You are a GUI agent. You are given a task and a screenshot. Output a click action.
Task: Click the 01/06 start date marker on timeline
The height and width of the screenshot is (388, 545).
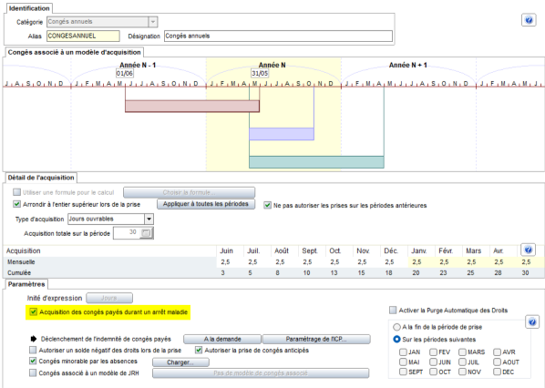pyautogui.click(x=124, y=73)
